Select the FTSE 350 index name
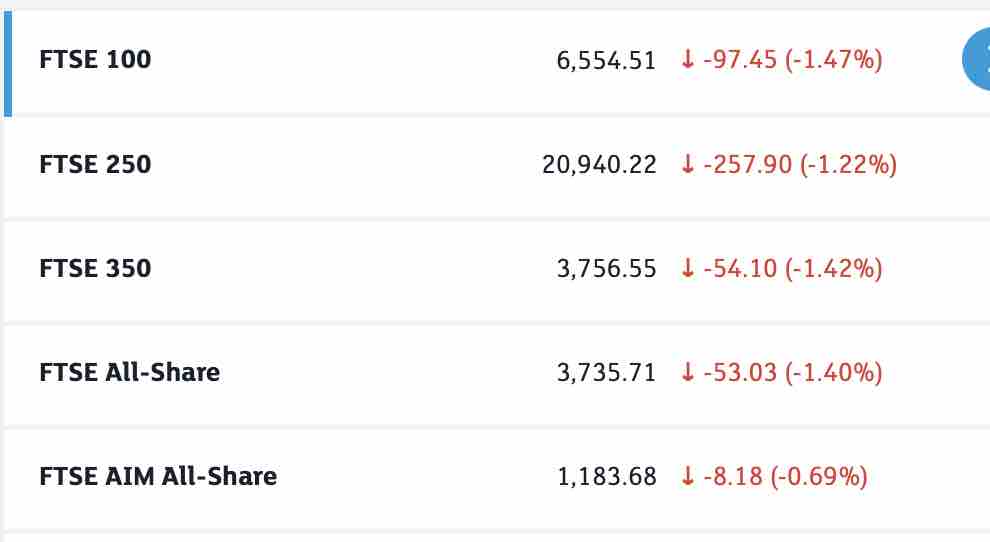The image size is (990, 542). click(x=95, y=268)
